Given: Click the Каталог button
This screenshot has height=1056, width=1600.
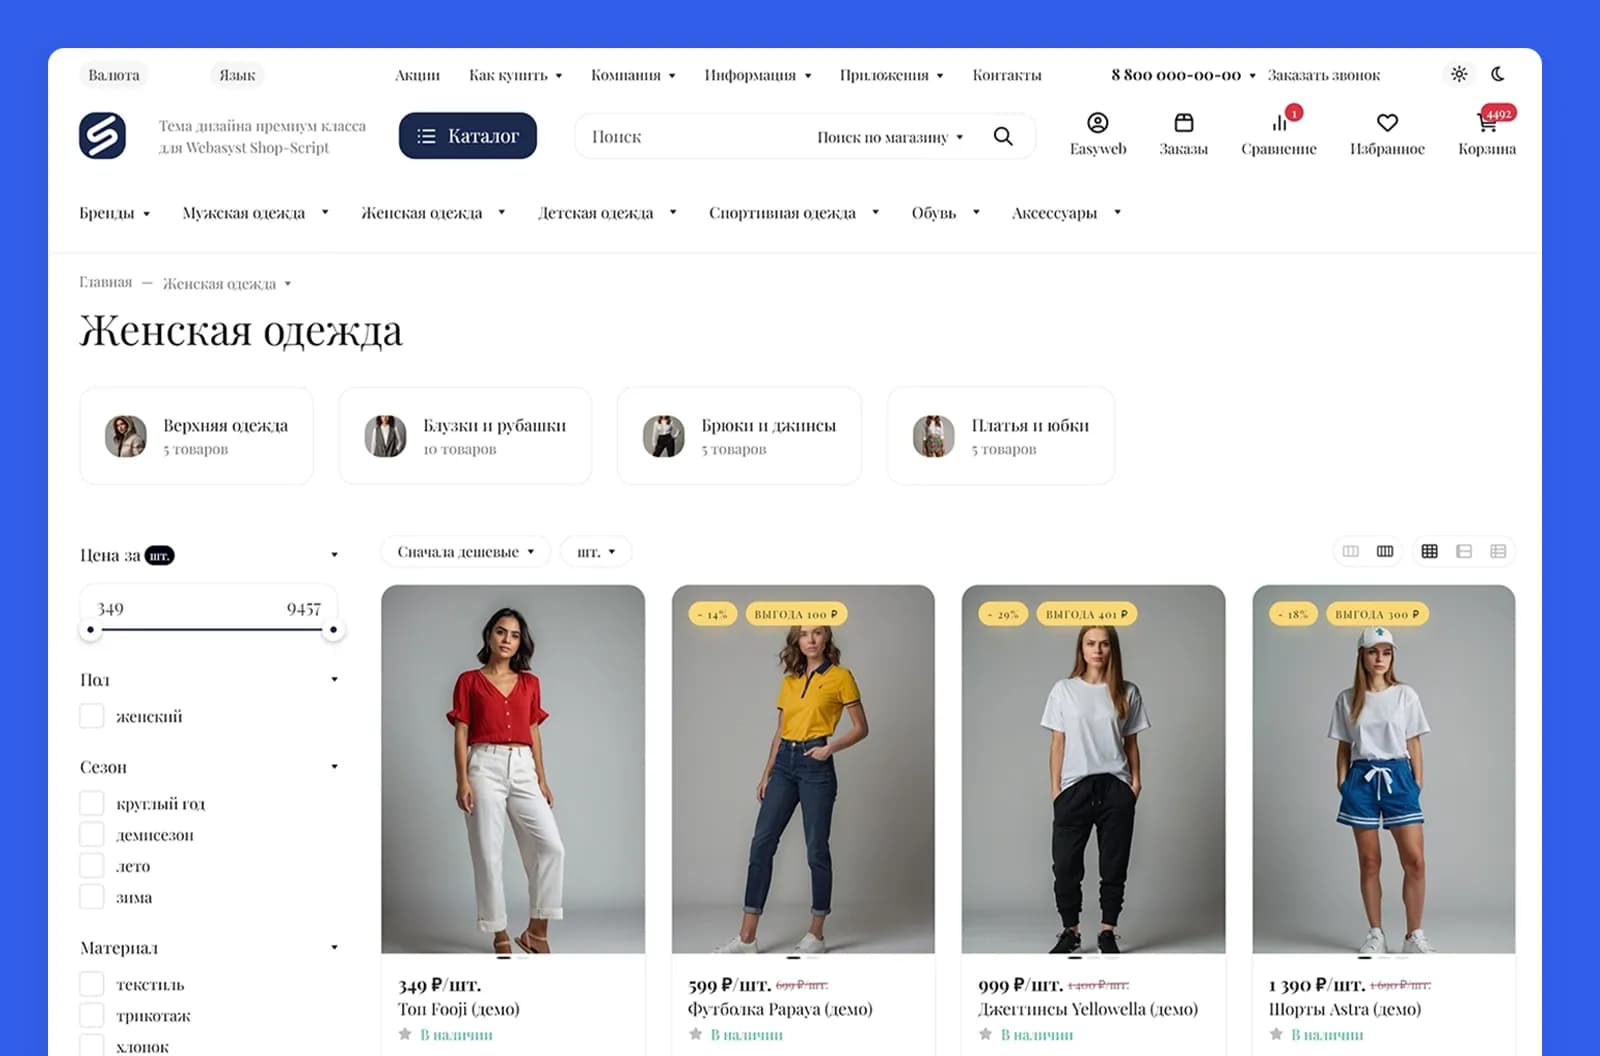Looking at the screenshot, I should click(468, 136).
